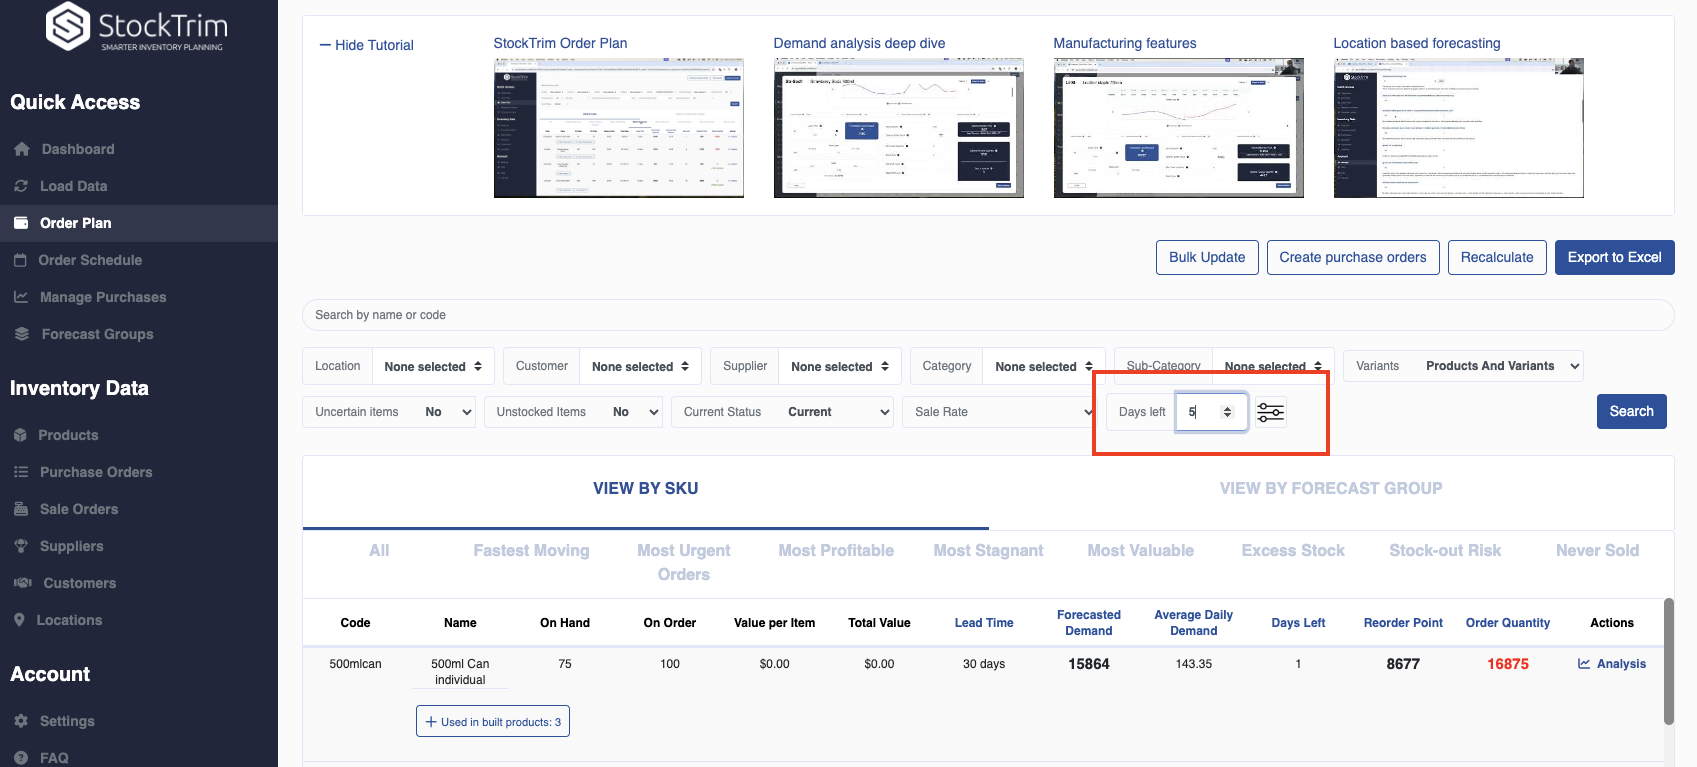This screenshot has height=767, width=1697.
Task: Select the Most Profitable tab
Action: point(836,551)
